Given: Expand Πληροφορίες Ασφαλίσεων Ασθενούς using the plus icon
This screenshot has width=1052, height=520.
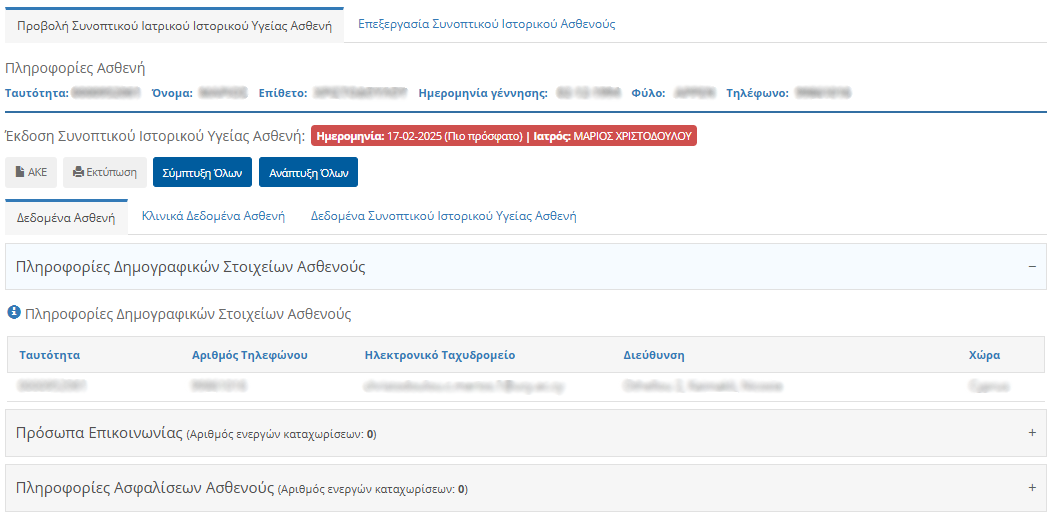Looking at the screenshot, I should (1031, 488).
